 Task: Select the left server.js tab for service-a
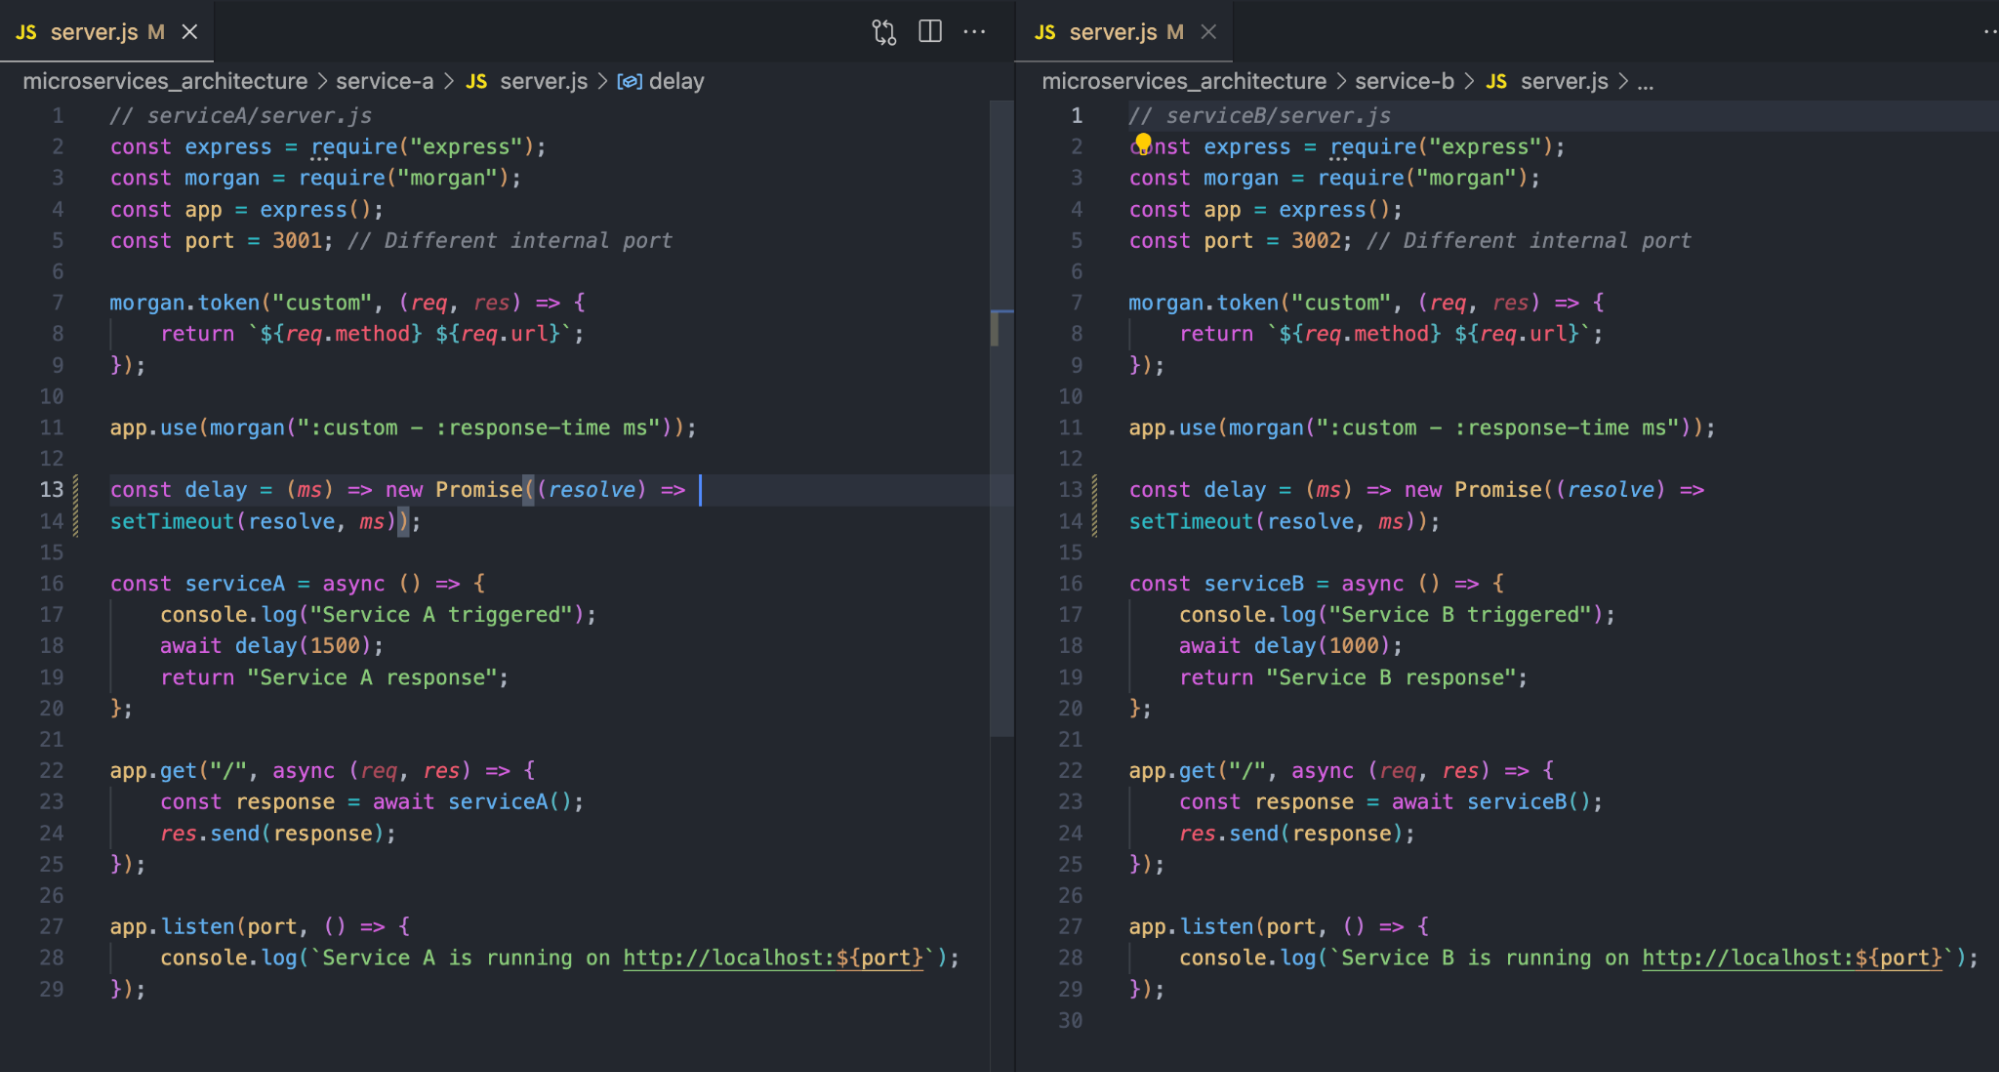107,32
